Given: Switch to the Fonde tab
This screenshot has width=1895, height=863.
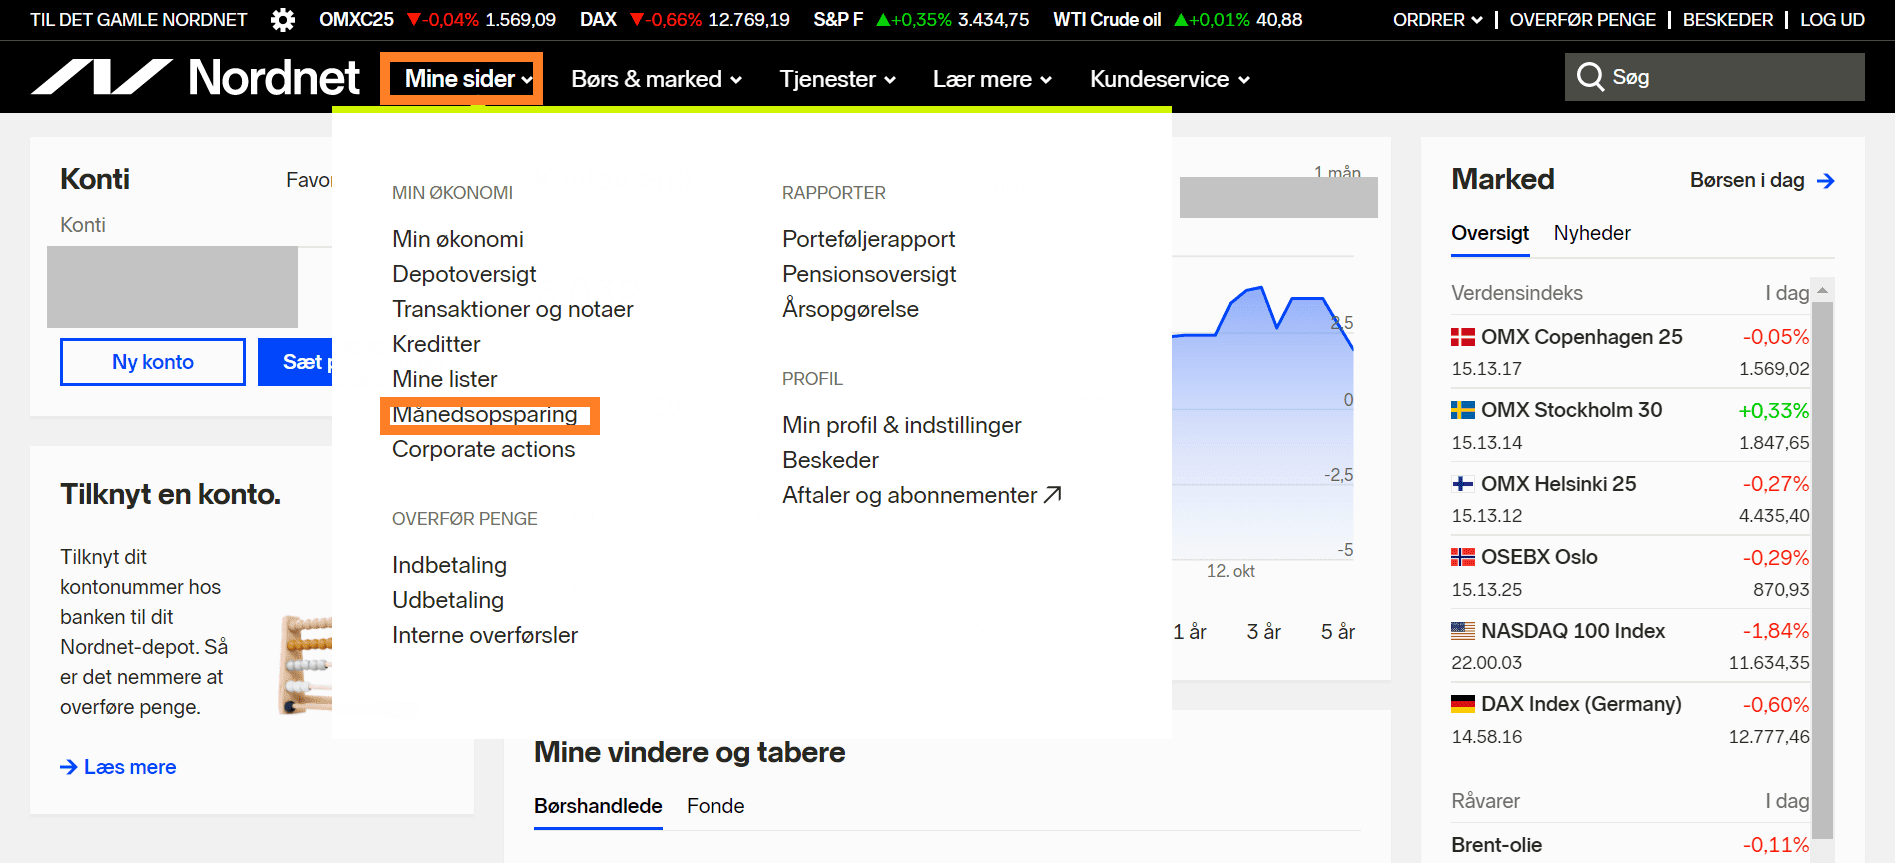Looking at the screenshot, I should click(x=715, y=806).
